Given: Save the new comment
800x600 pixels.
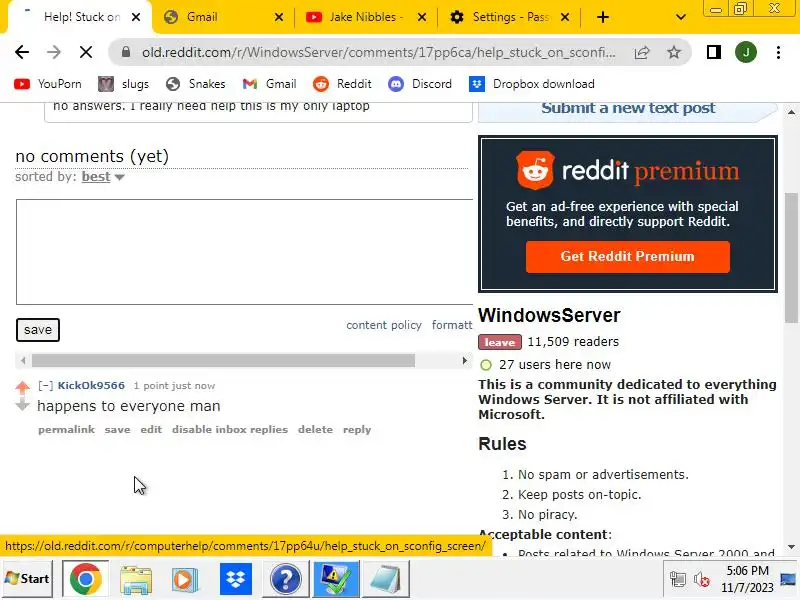Looking at the screenshot, I should tap(38, 330).
